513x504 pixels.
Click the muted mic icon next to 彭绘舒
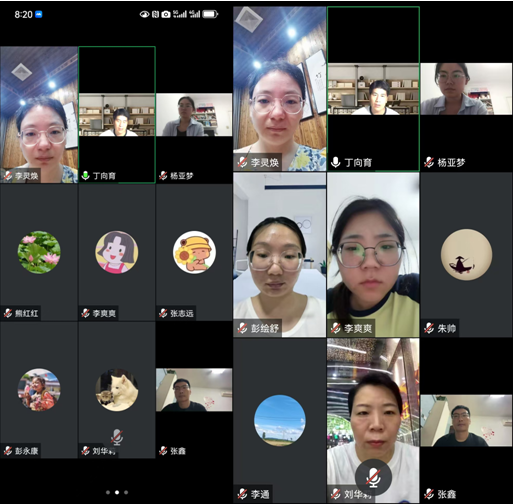click(x=242, y=328)
